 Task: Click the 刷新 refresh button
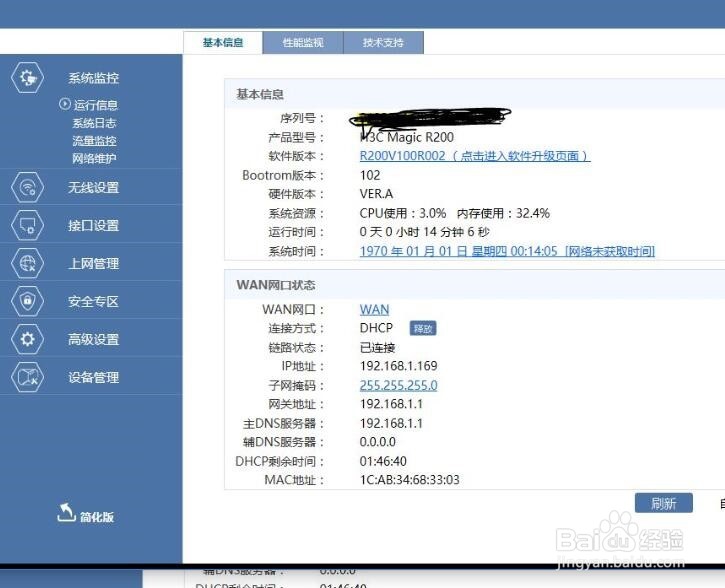pos(664,503)
